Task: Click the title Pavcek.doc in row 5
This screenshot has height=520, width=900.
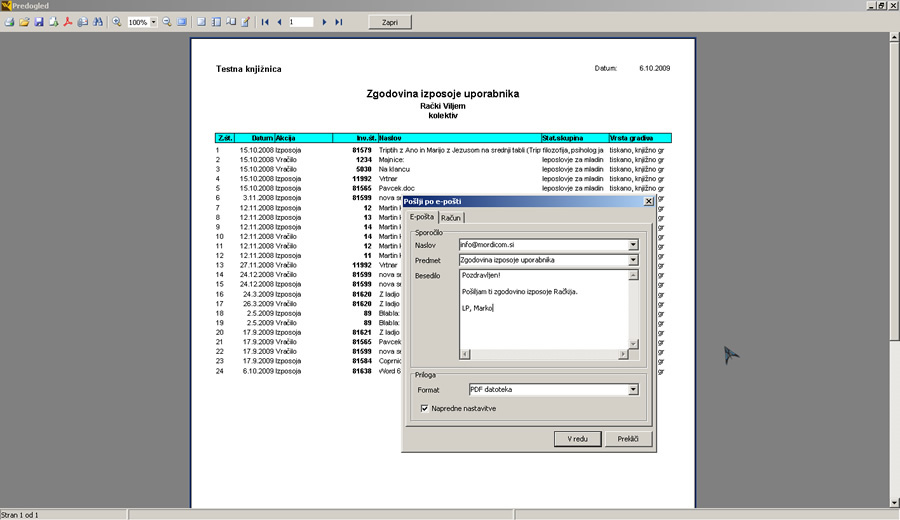Action: pos(397,188)
